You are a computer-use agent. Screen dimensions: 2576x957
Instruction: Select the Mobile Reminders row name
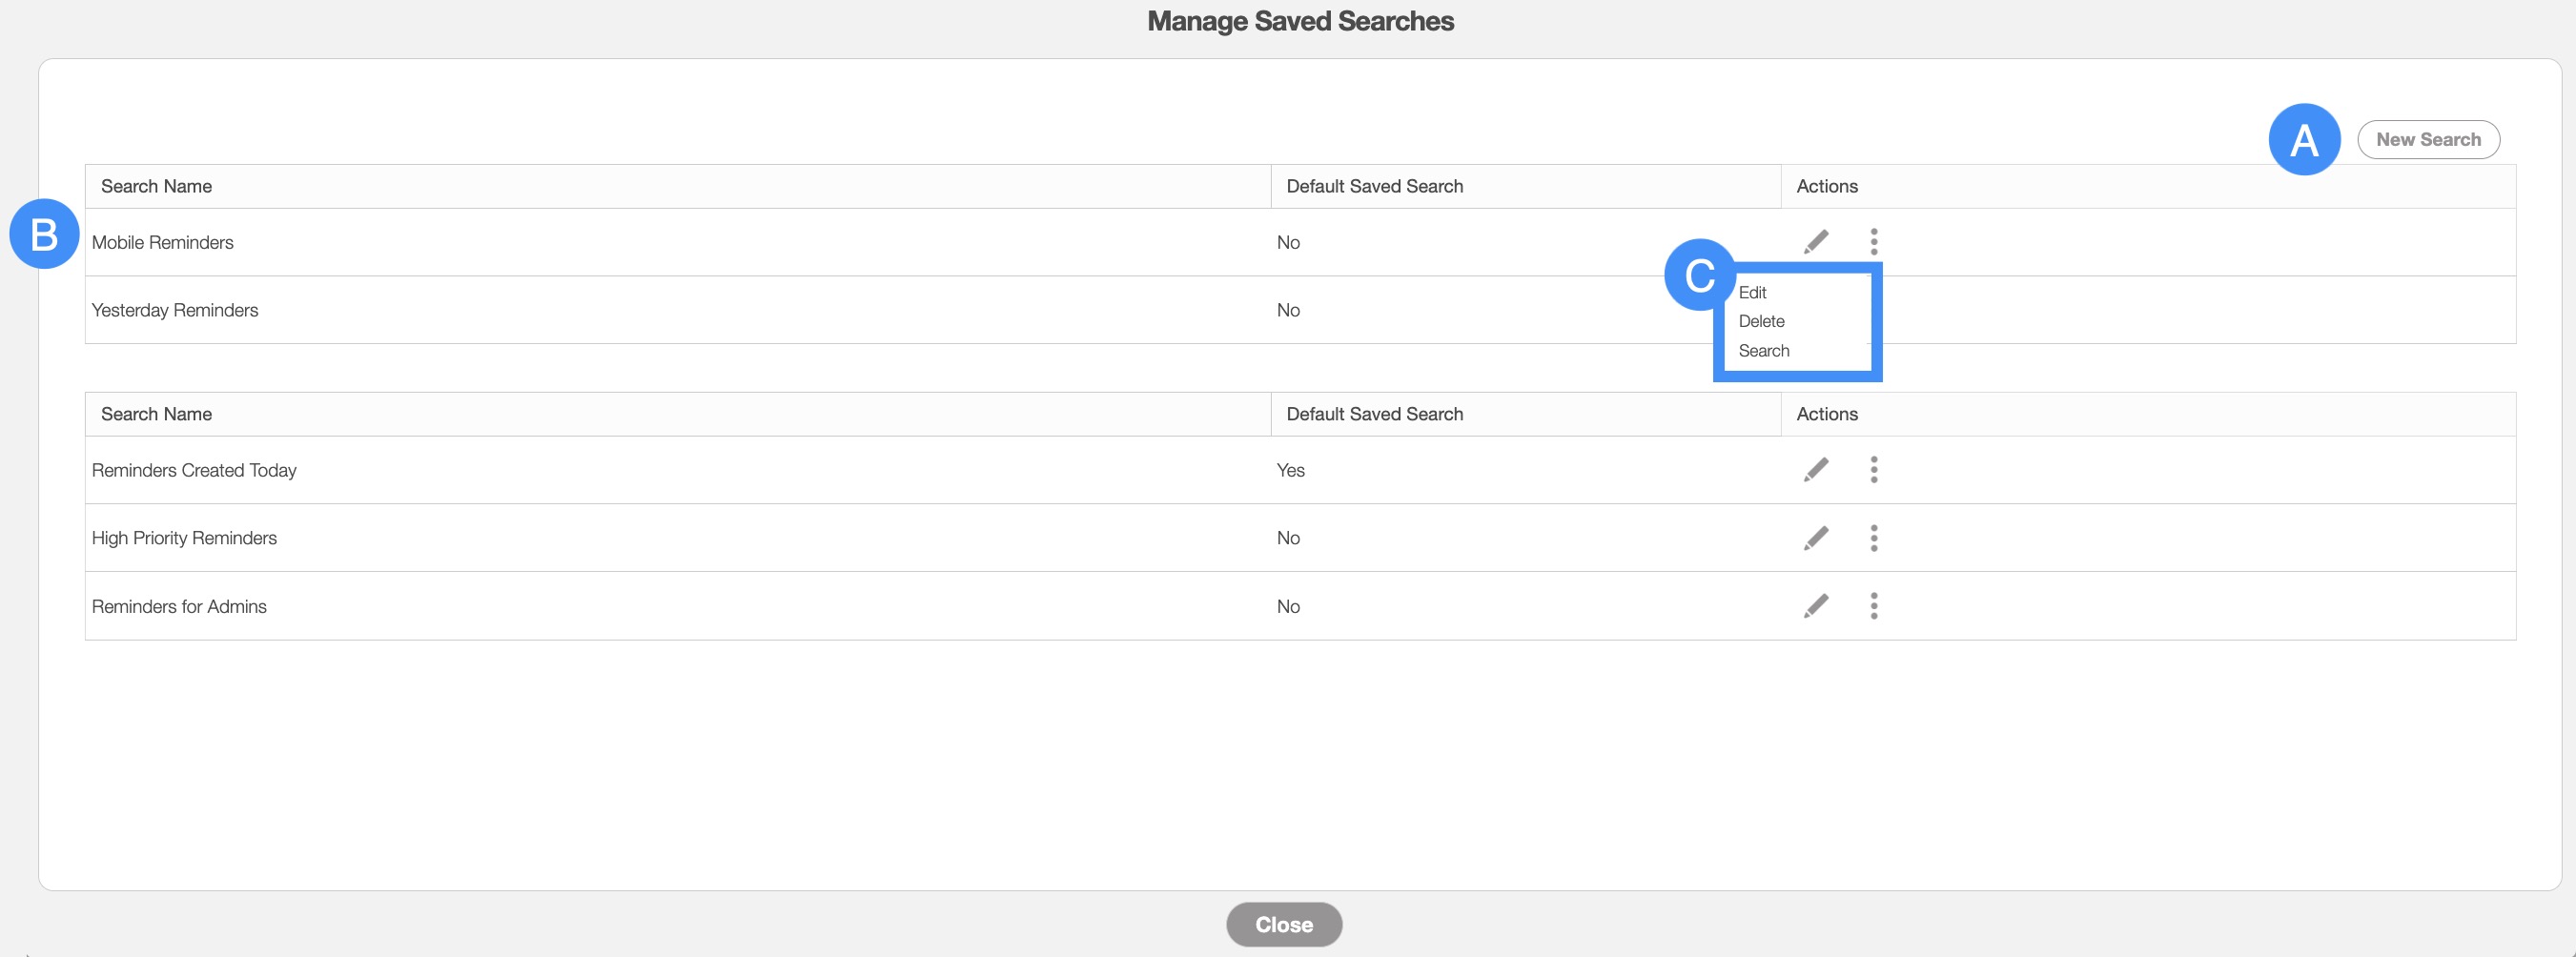coord(162,243)
